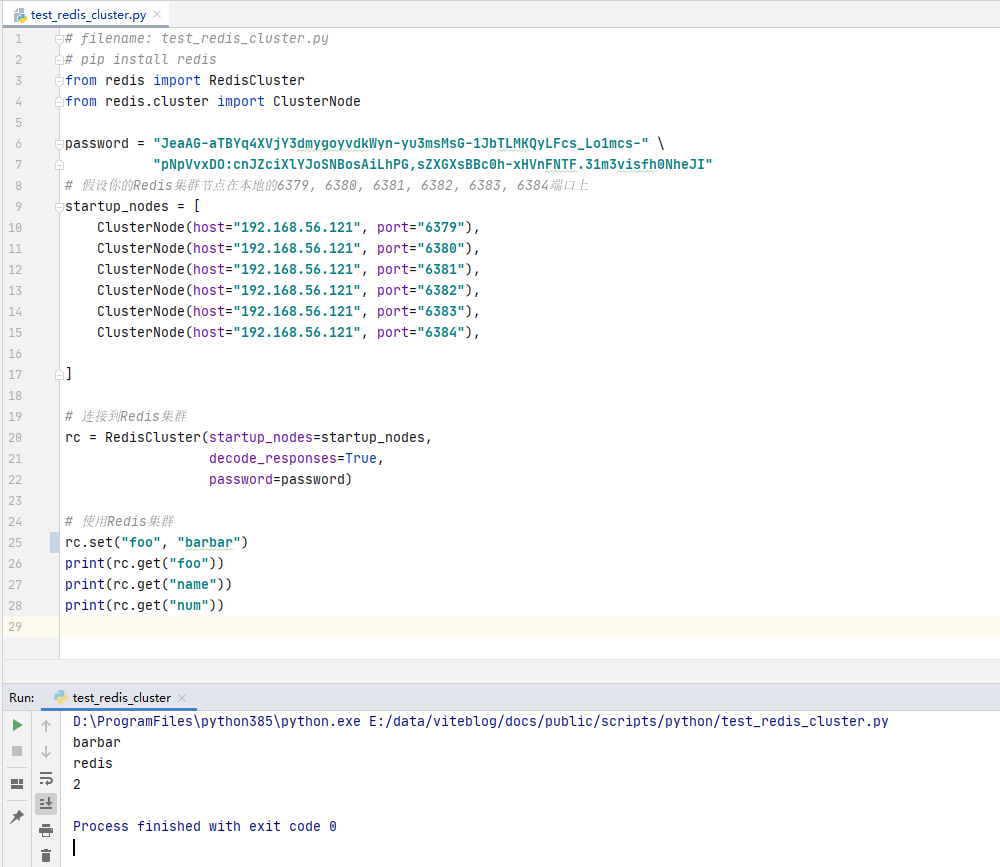Viewport: 1000px width, 867px height.
Task: Click the "num" string on line 28
Action: [x=189, y=605]
